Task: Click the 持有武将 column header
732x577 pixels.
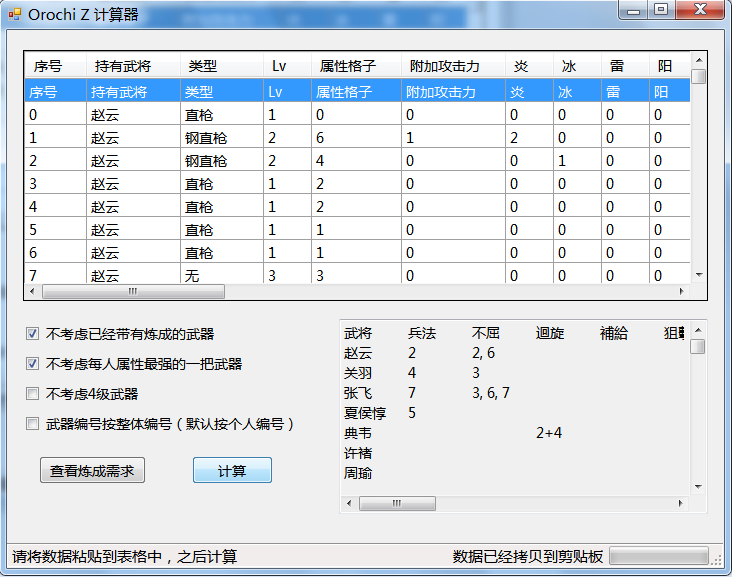Action: pos(123,66)
